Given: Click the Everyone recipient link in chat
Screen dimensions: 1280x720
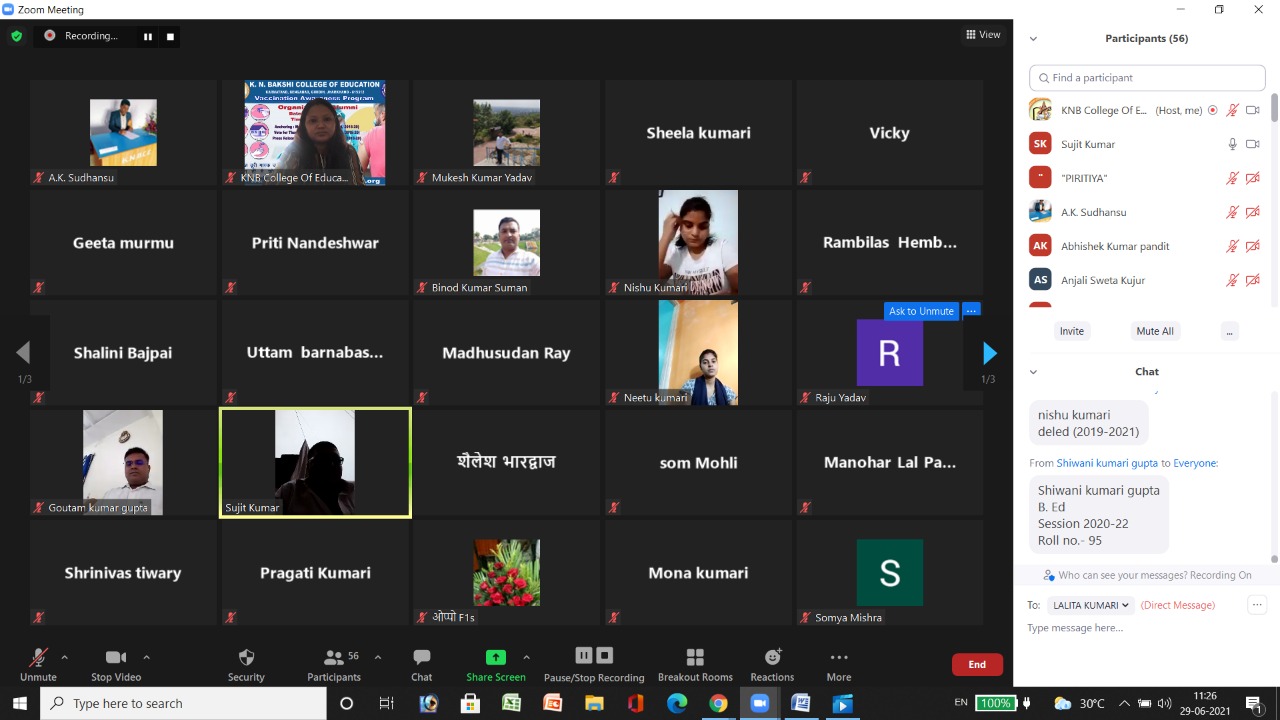Looking at the screenshot, I should click(1195, 463).
